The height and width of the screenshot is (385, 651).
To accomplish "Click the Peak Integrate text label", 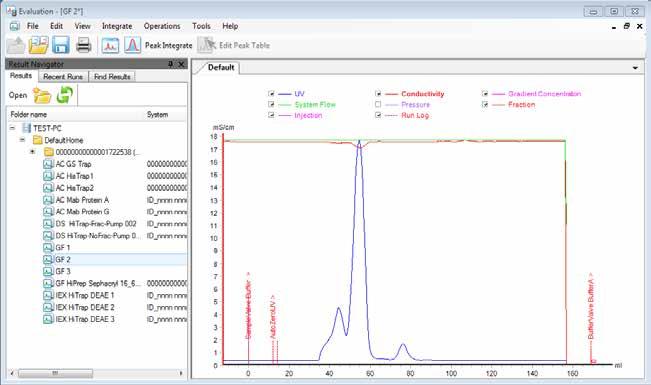I will pyautogui.click(x=169, y=46).
